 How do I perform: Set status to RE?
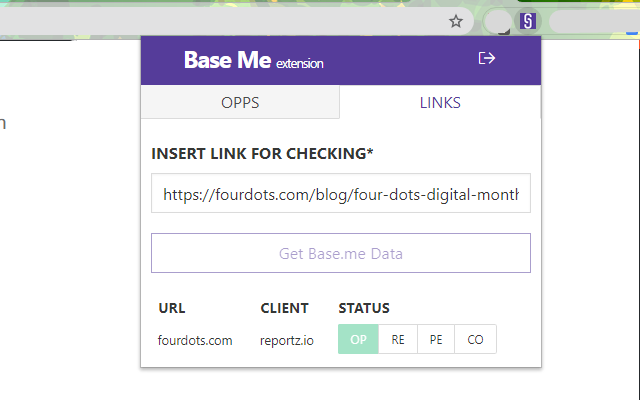[x=398, y=339]
